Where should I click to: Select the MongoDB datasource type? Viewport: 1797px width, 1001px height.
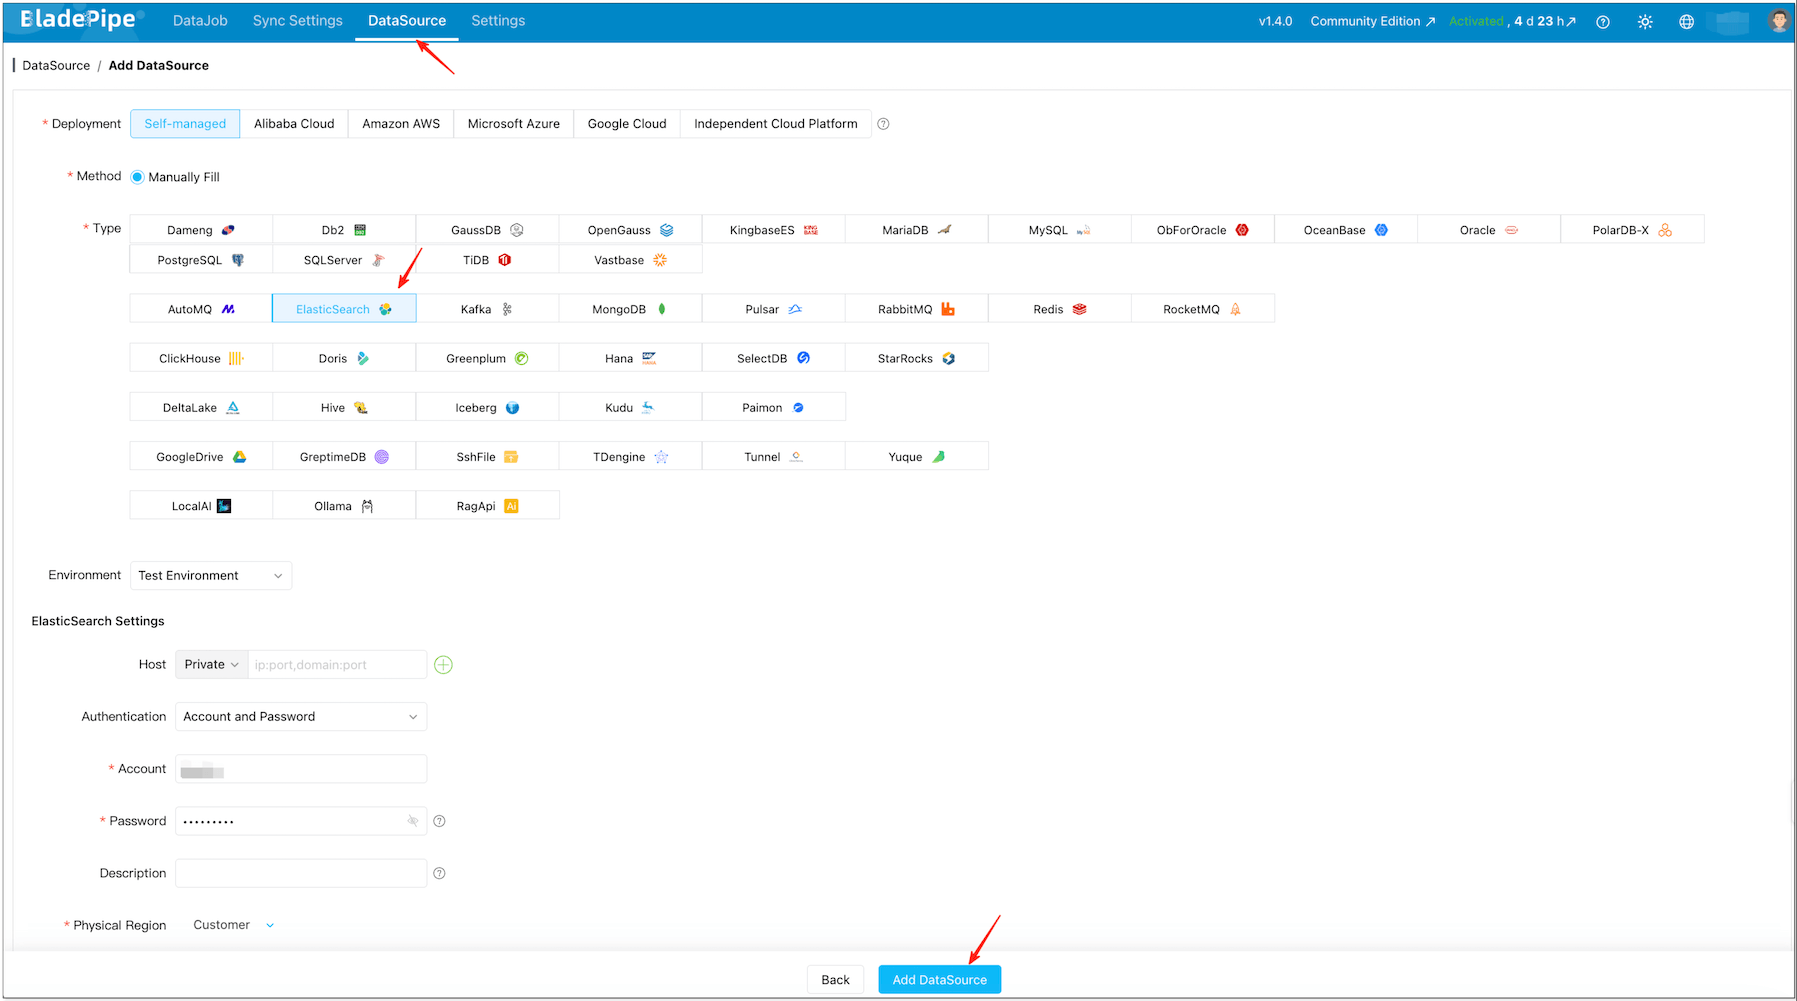629,308
